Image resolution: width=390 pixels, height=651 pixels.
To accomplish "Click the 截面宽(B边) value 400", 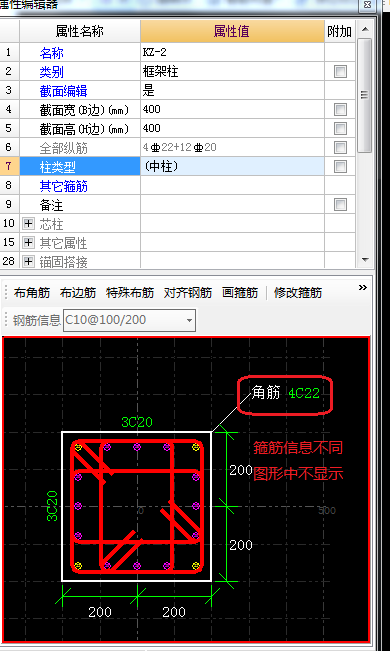I will [232, 109].
